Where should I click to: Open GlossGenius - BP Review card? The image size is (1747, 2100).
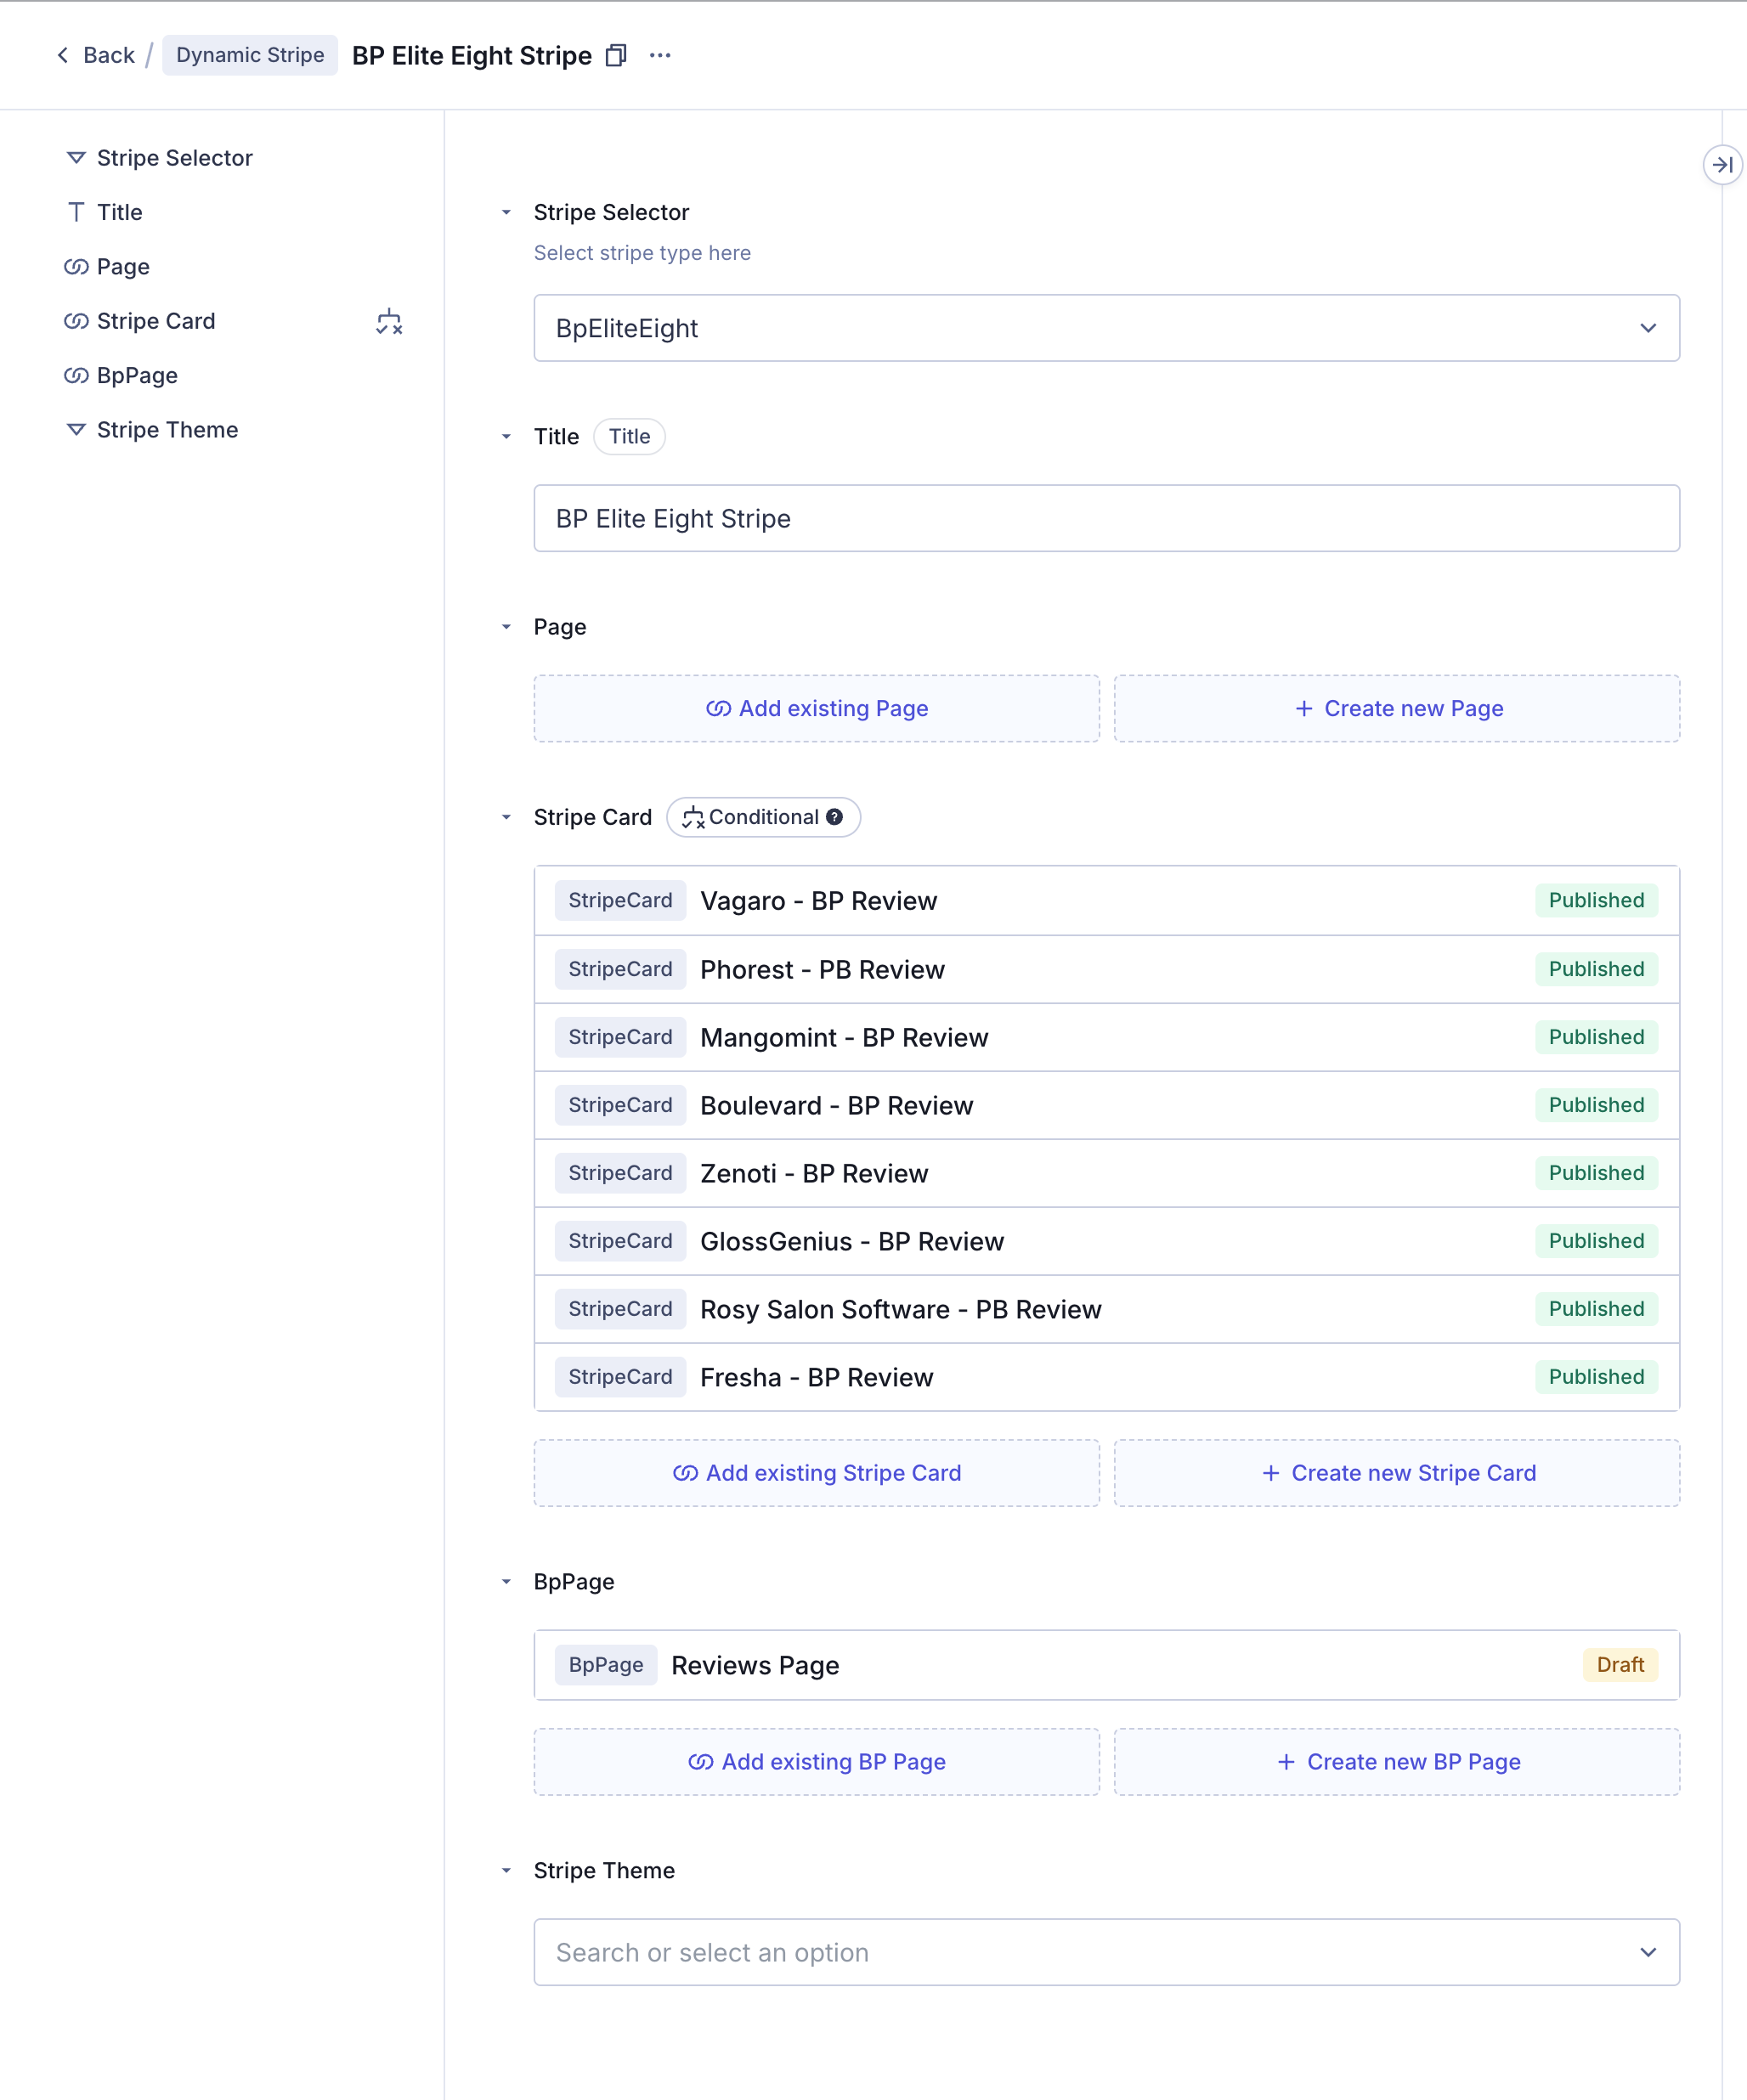pos(1106,1241)
